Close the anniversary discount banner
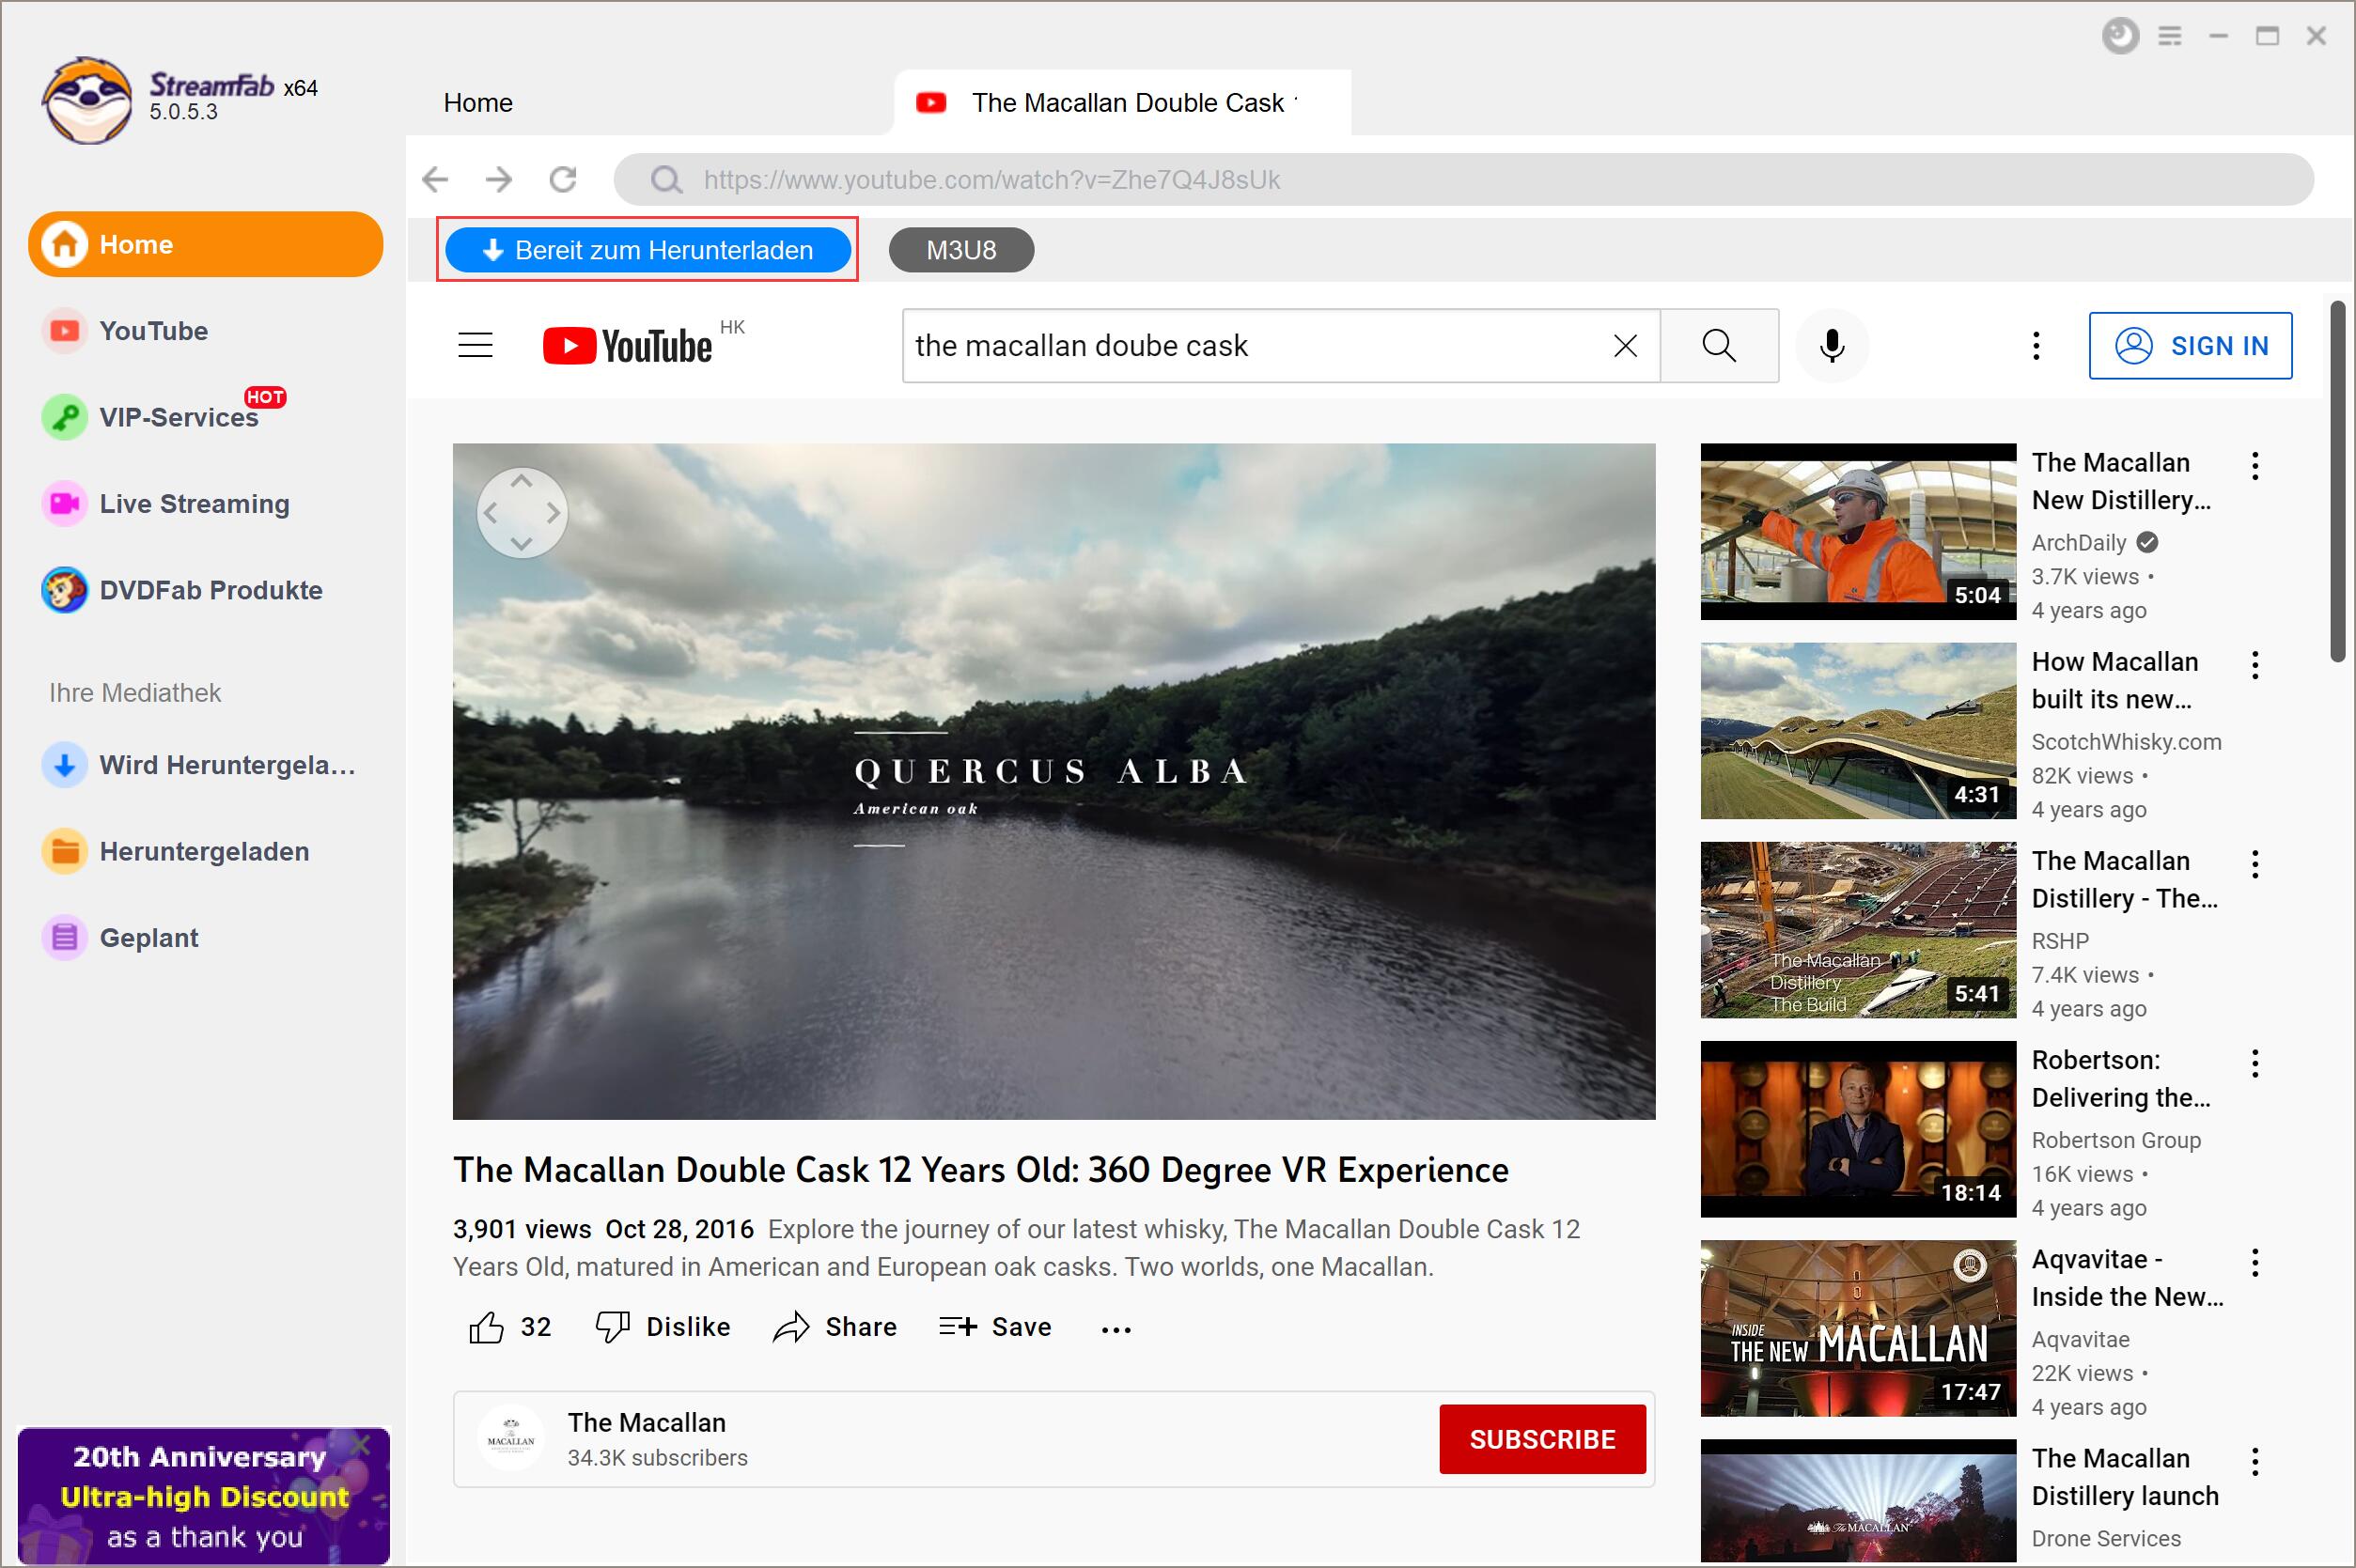2356x1568 pixels. tap(362, 1444)
